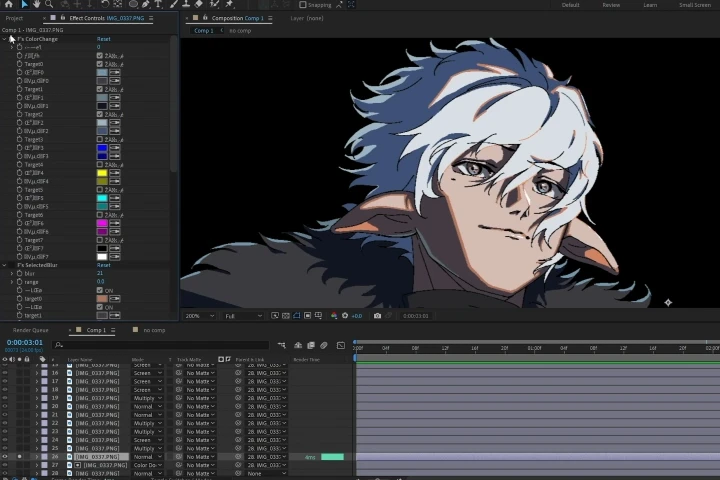The width and height of the screenshot is (720, 480).
Task: Toggle transparency grid in viewer footer
Action: pos(286,316)
